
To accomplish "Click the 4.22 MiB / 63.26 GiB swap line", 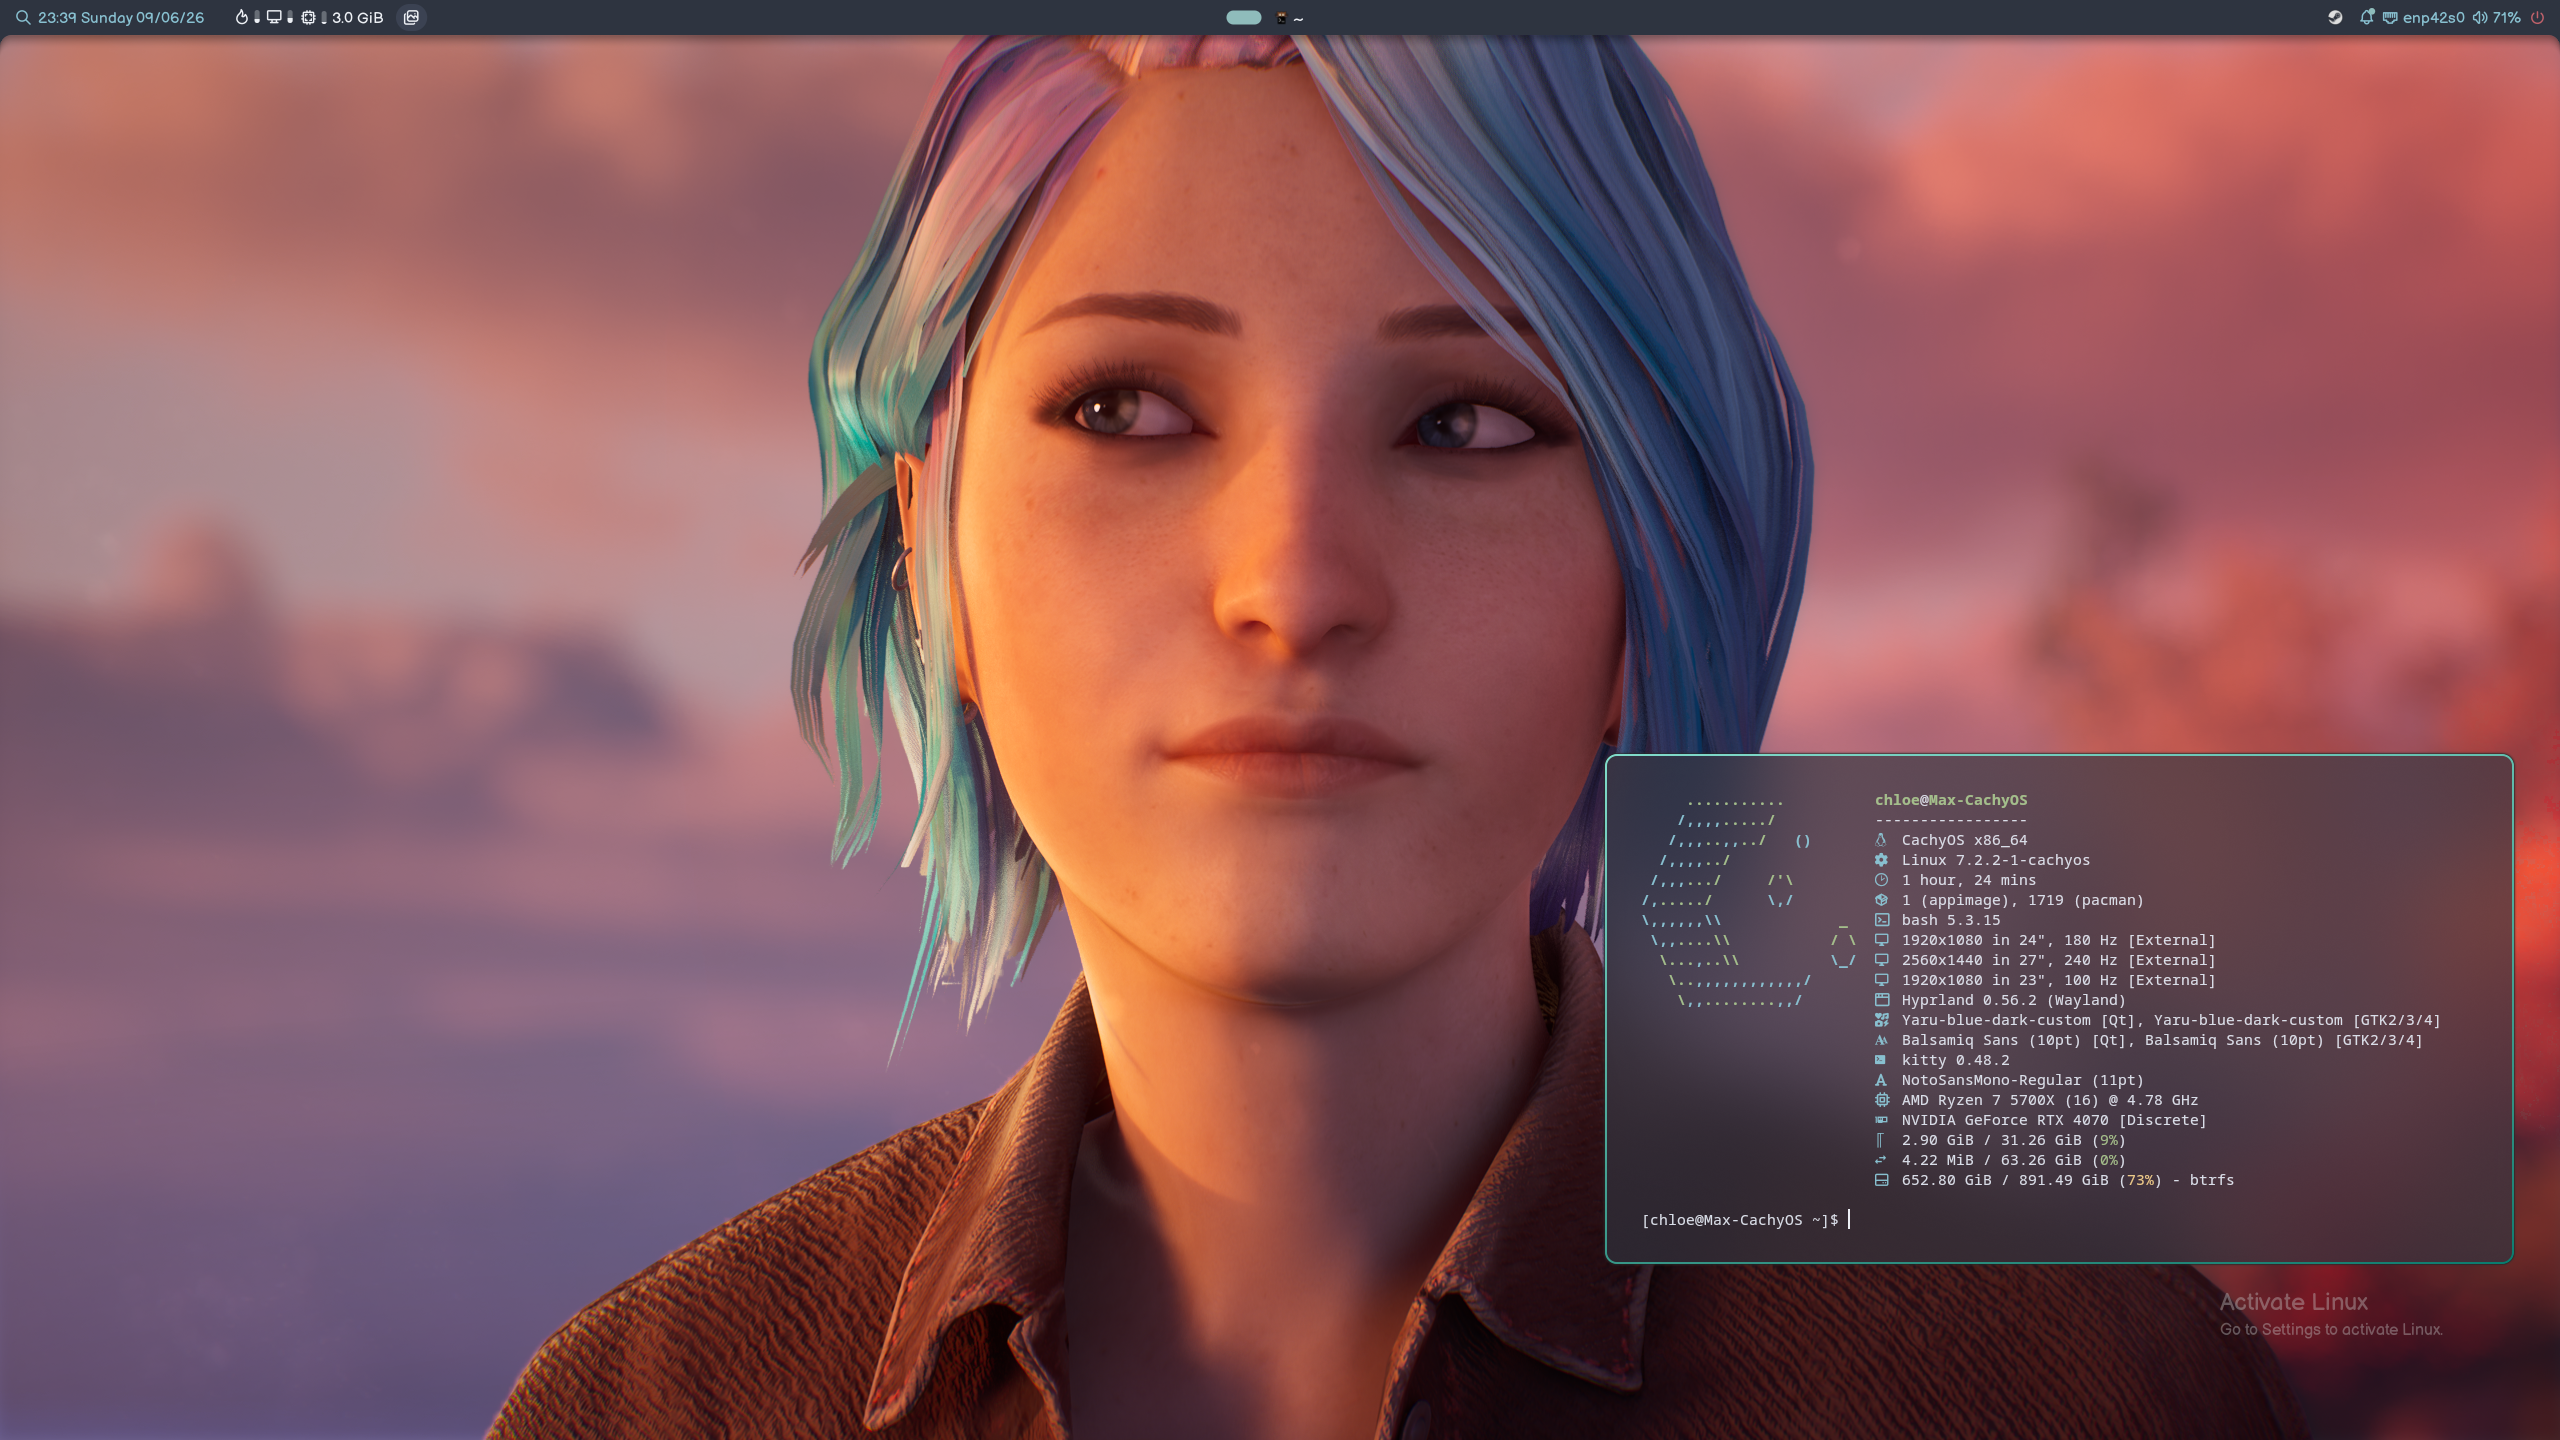I will coord(2013,1160).
